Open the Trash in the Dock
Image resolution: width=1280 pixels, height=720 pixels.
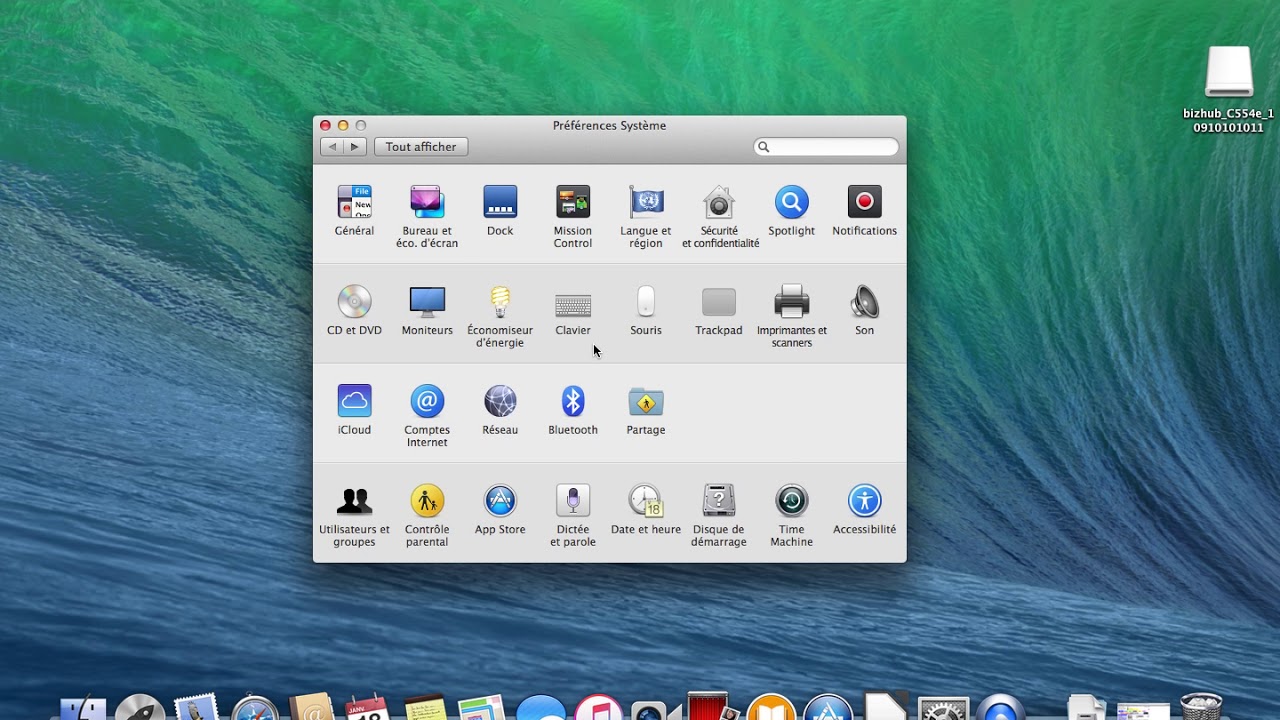coord(1201,706)
